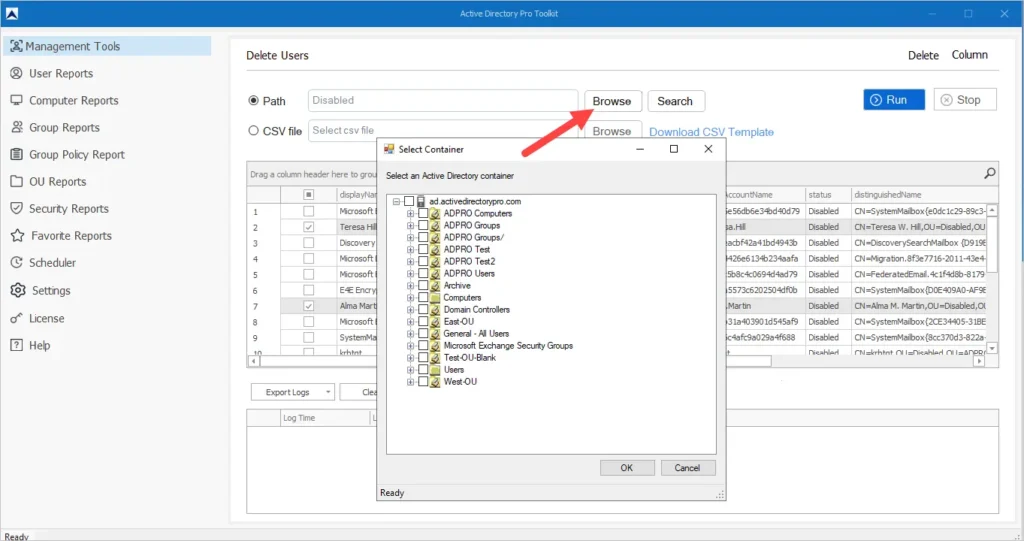This screenshot has height=541, width=1024.
Task: Expand the West-OU node
Action: (x=410, y=382)
